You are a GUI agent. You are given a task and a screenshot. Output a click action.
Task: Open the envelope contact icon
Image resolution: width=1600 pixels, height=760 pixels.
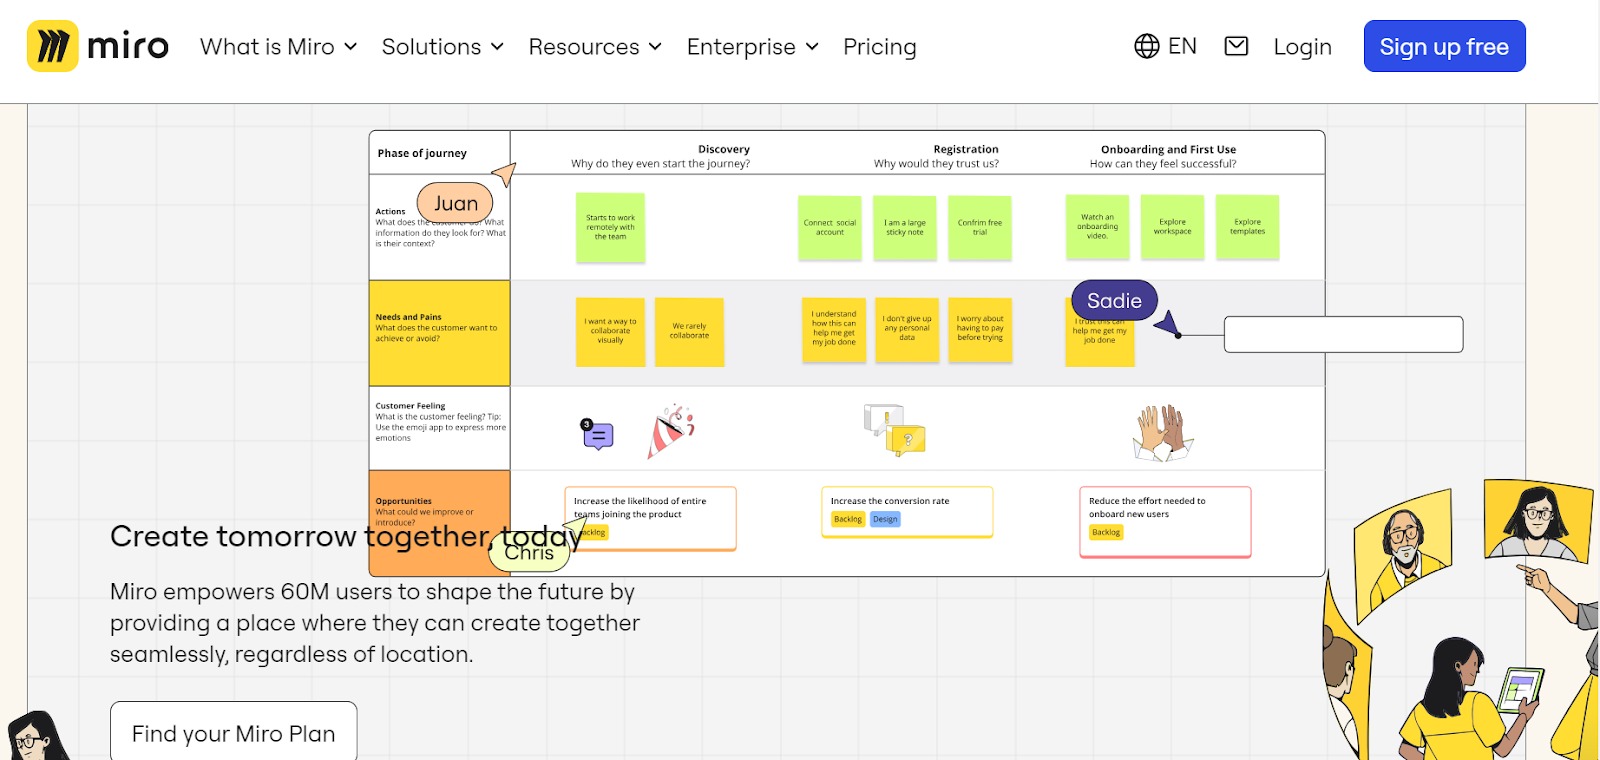tap(1236, 46)
